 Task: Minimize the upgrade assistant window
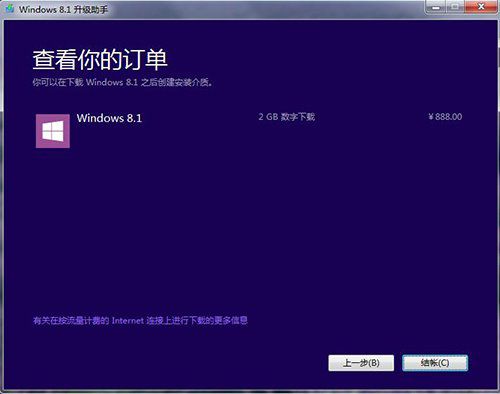[436, 7]
